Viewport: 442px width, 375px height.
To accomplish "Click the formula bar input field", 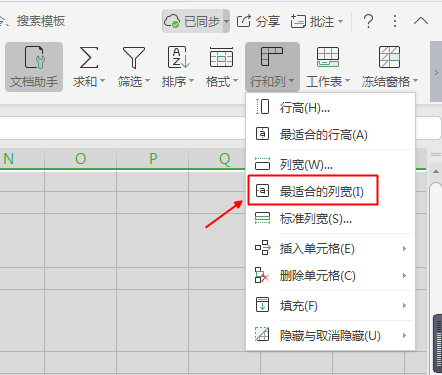I will click(123, 128).
